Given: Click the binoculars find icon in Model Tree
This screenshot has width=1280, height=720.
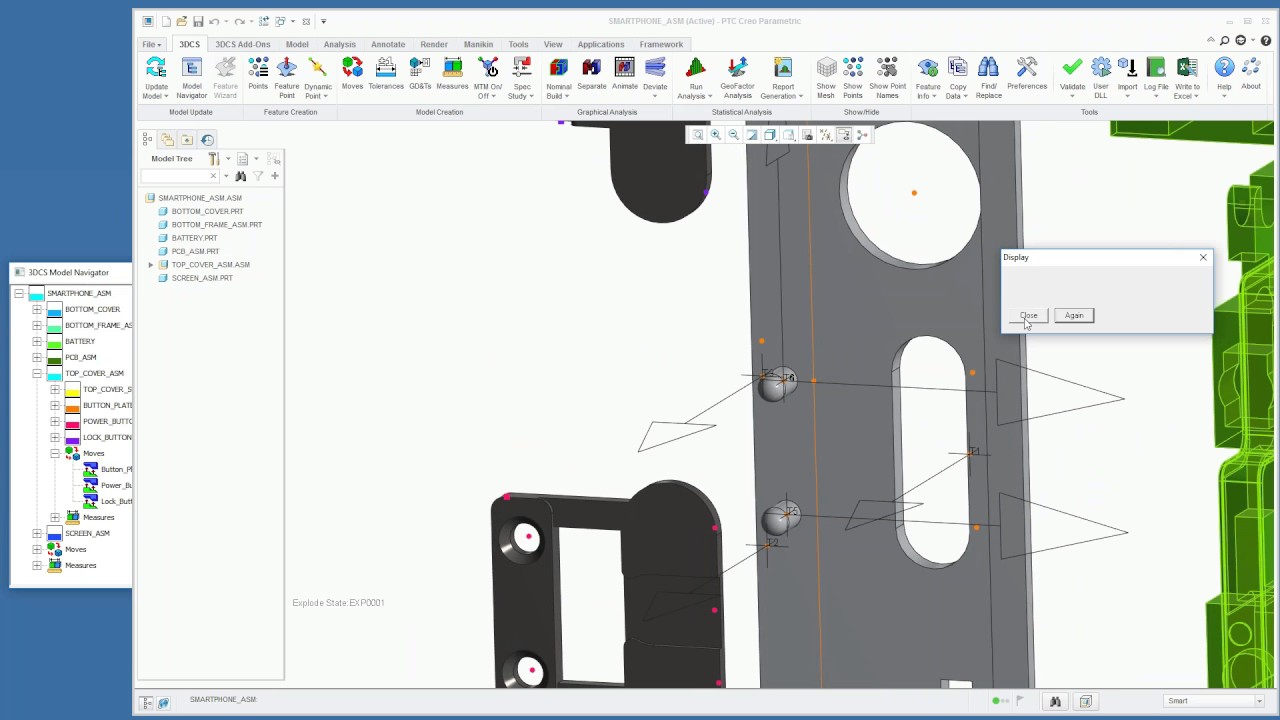Looking at the screenshot, I should [241, 176].
